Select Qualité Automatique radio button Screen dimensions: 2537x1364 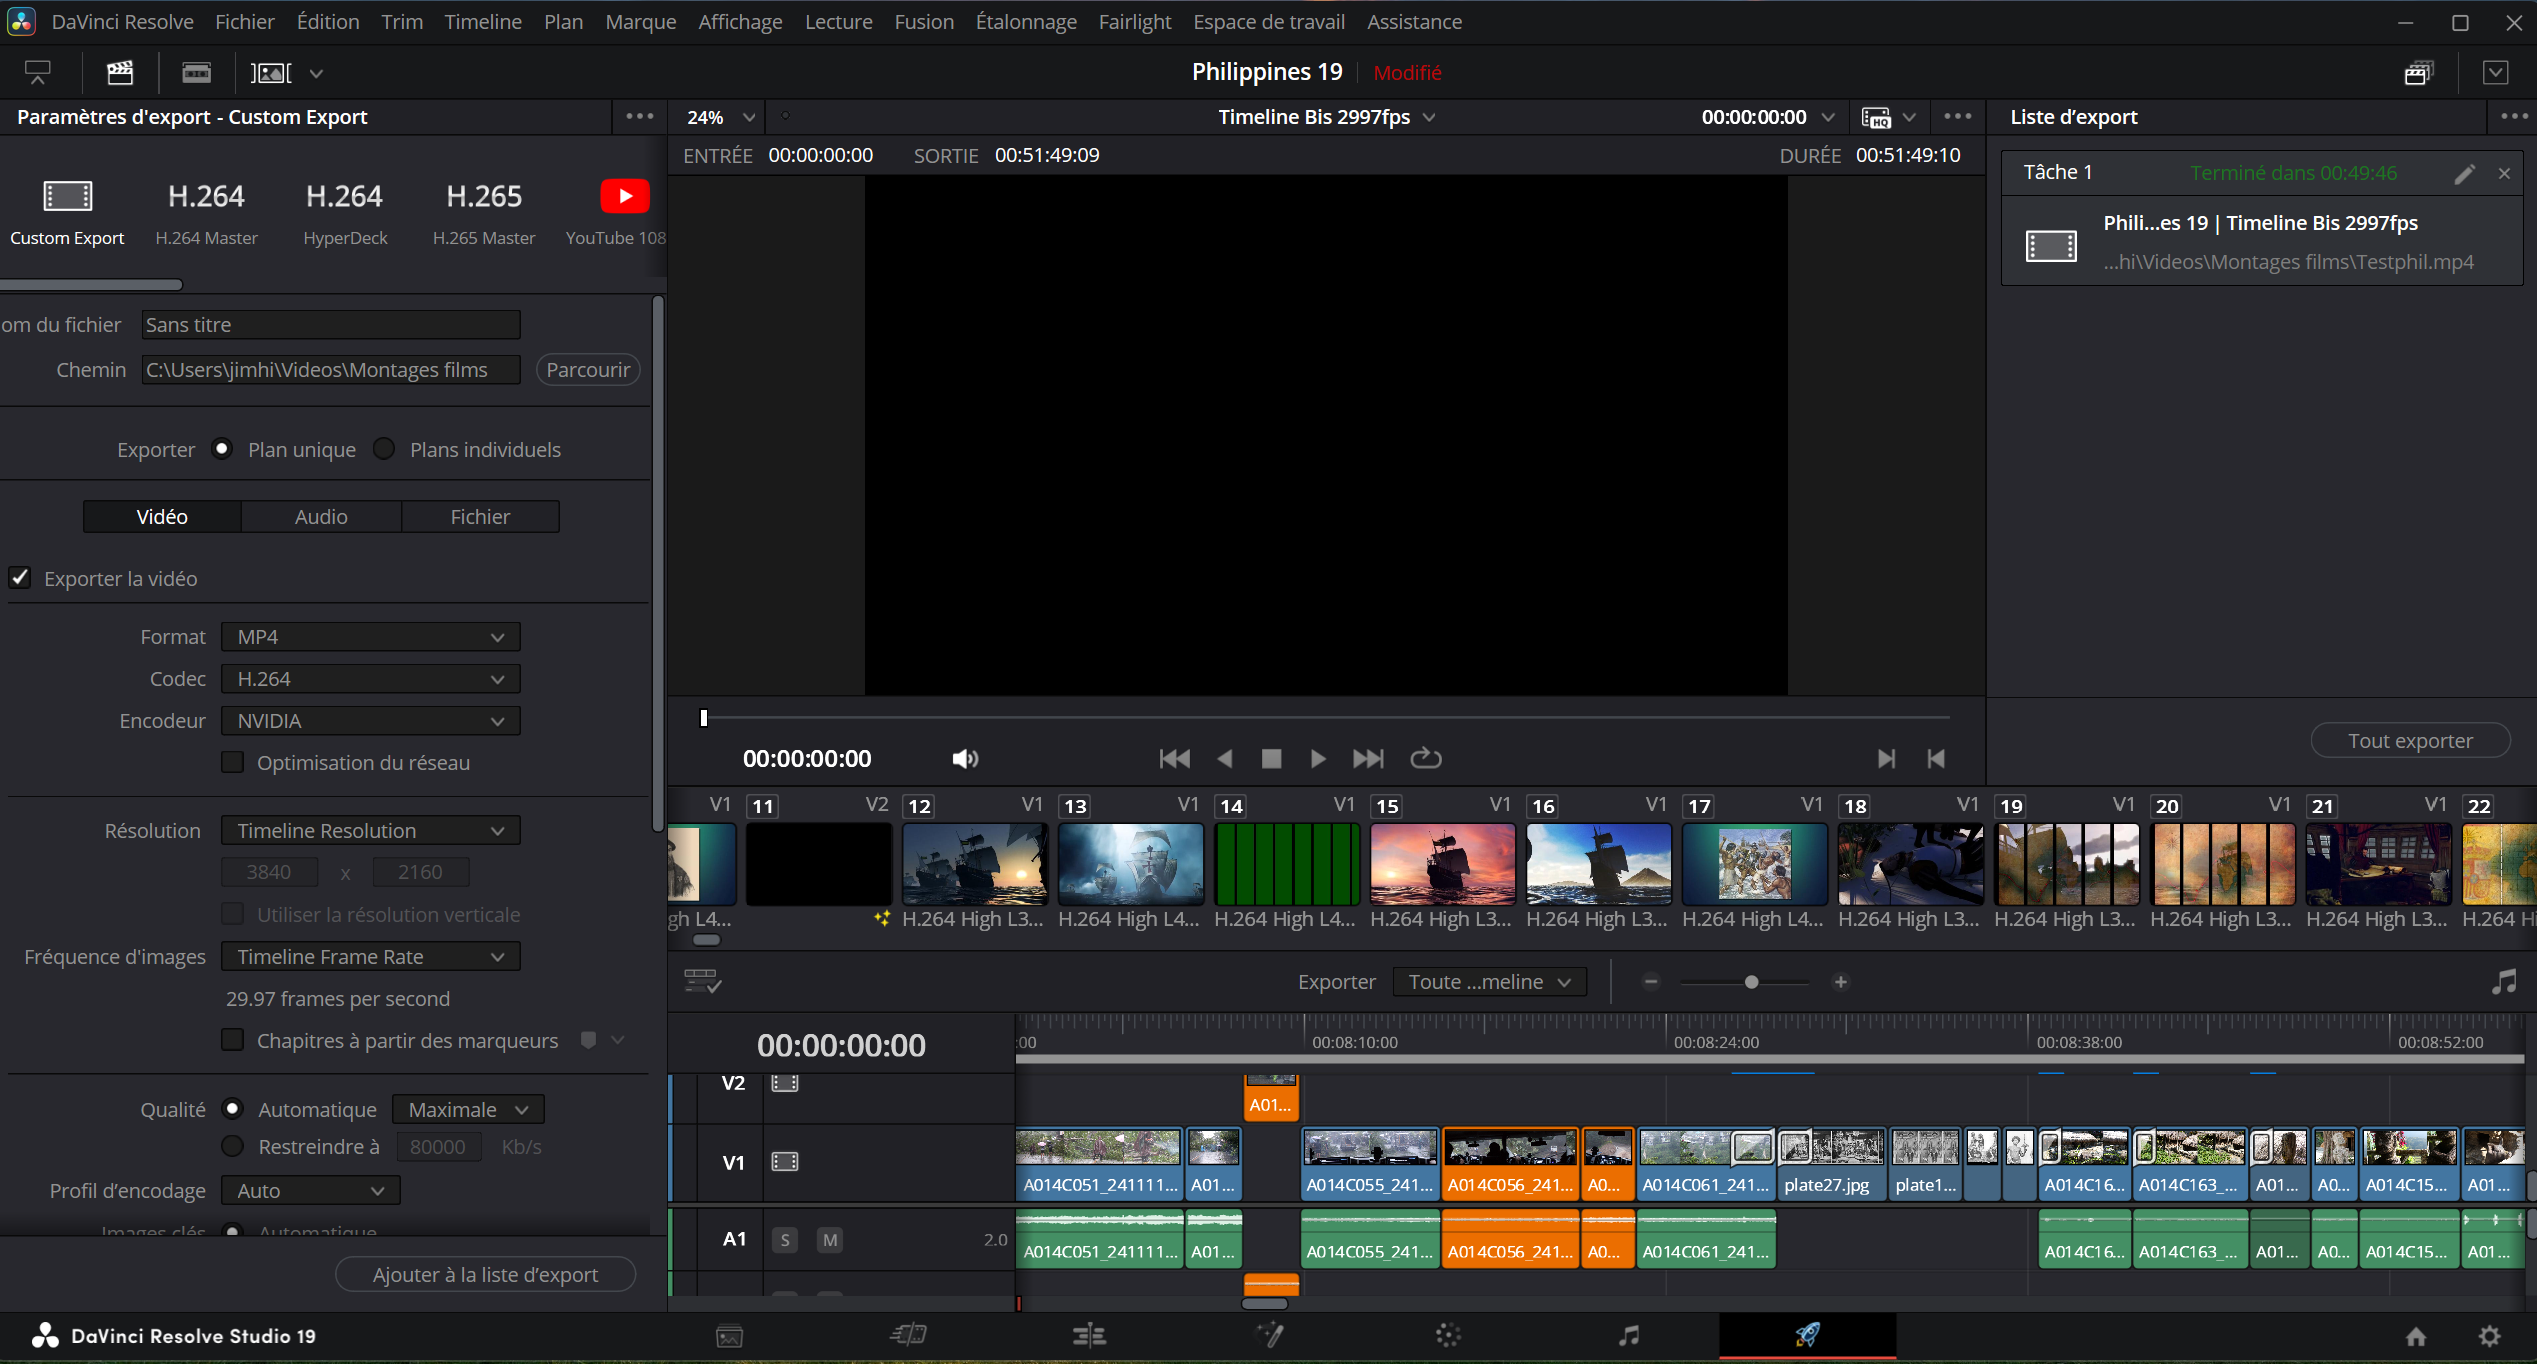click(232, 1109)
